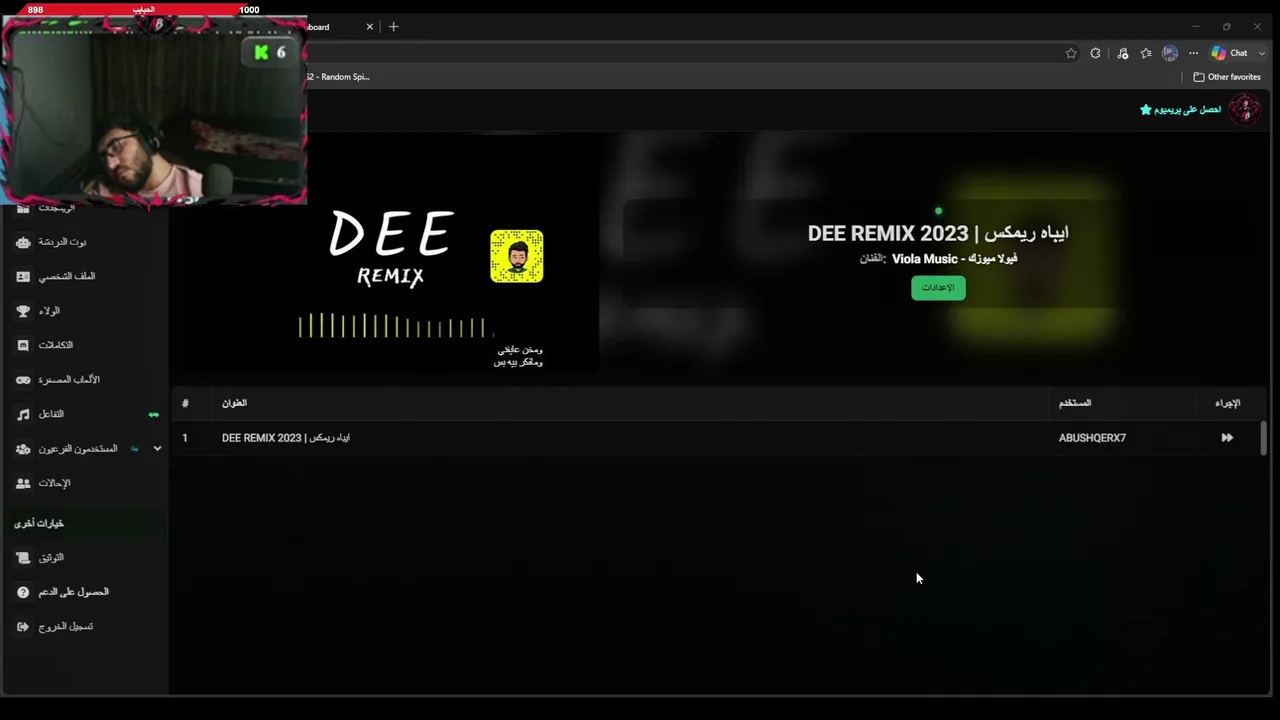Screen dimensions: 1280x720
Task: Click the sub-users group icon
Action: click(x=23, y=449)
